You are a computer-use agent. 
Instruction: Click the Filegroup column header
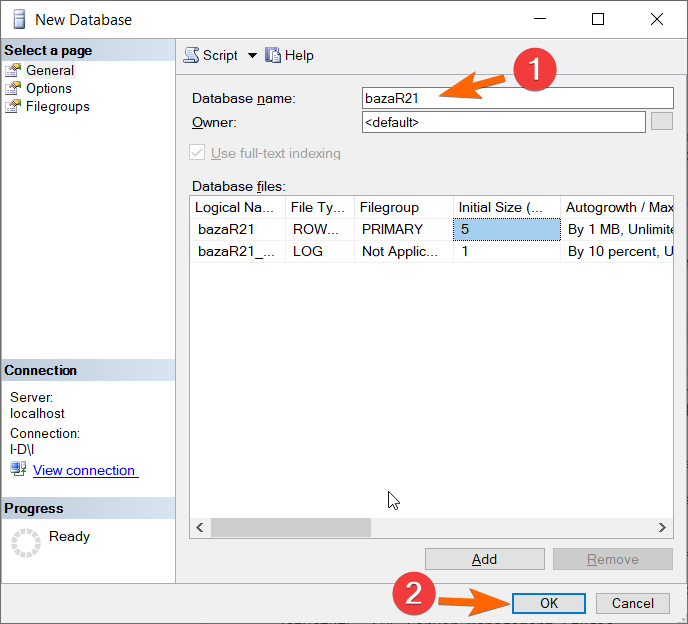click(x=404, y=207)
